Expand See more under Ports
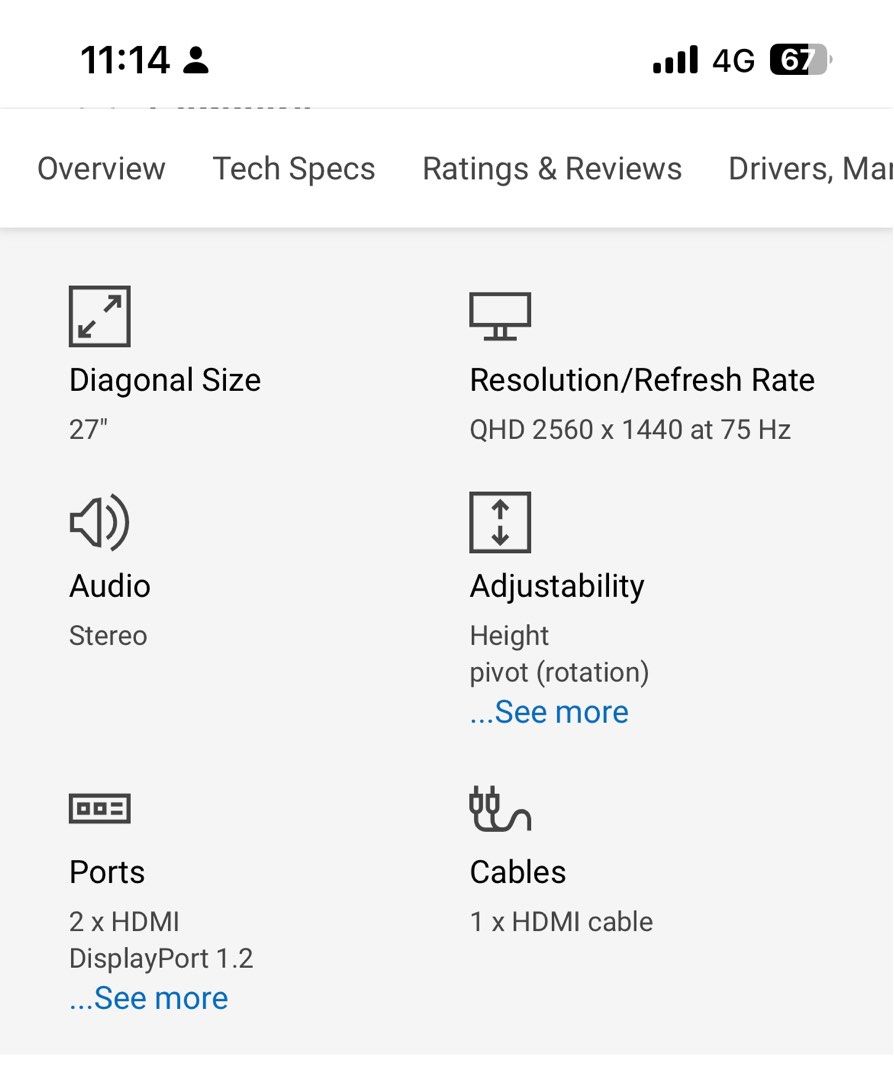The image size is (894, 1080). (149, 998)
